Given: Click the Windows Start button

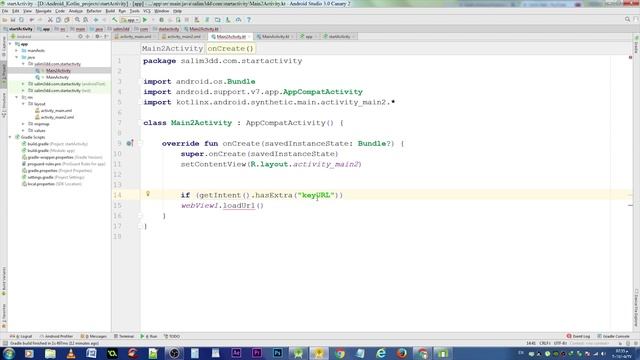Looking at the screenshot, I should 9,353.
